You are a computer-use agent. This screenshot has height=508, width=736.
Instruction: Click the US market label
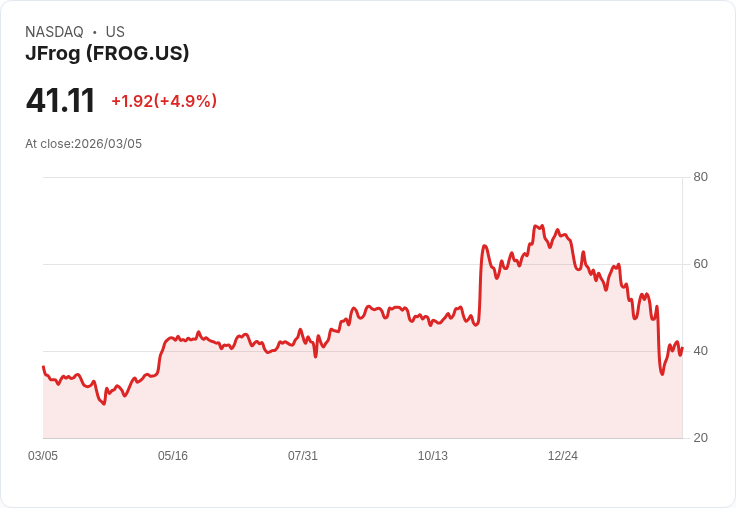pyautogui.click(x=115, y=32)
